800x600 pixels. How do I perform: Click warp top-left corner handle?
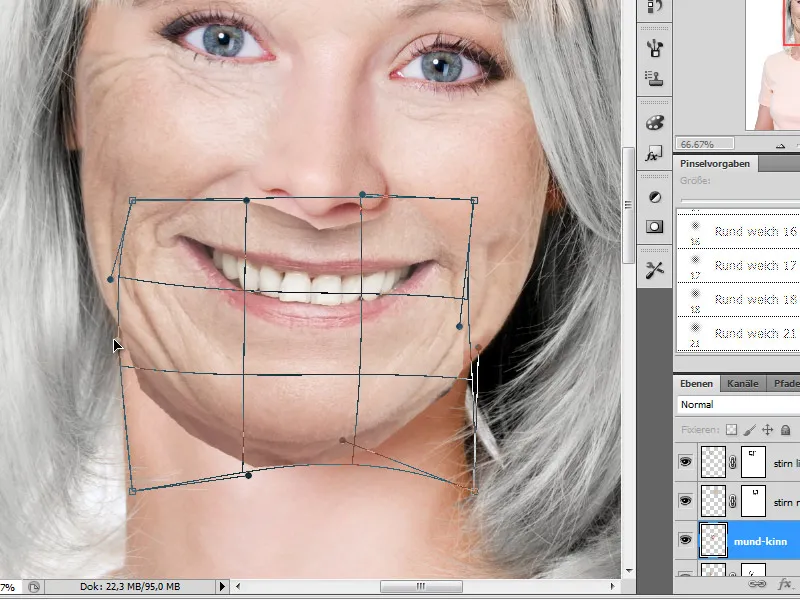coord(133,201)
